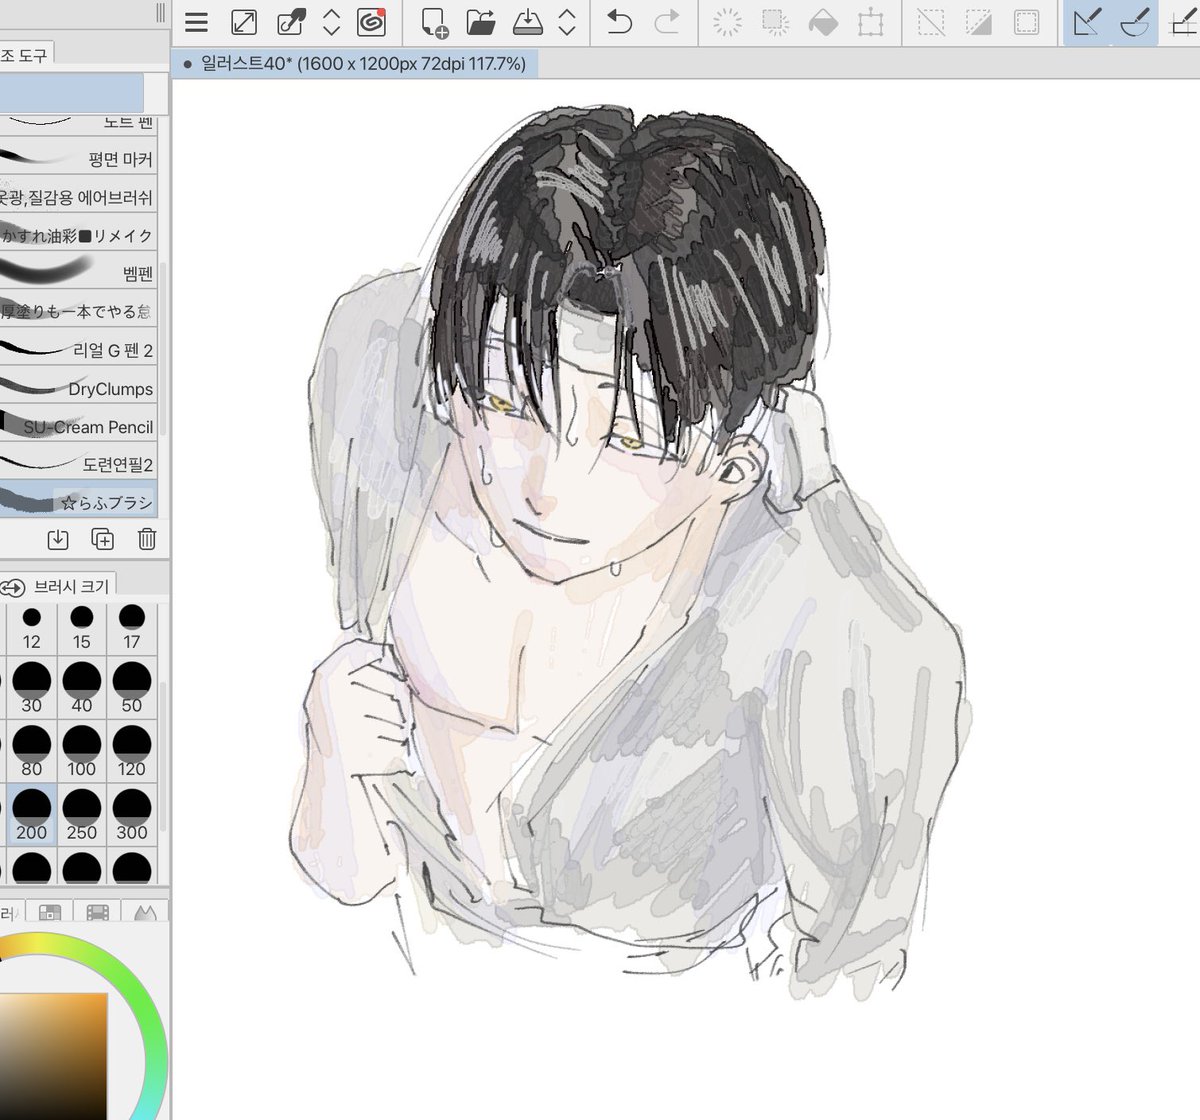This screenshot has width=1200, height=1120.
Task: Select the かすれ油彩 リメイク brush
Action: pyautogui.click(x=78, y=235)
